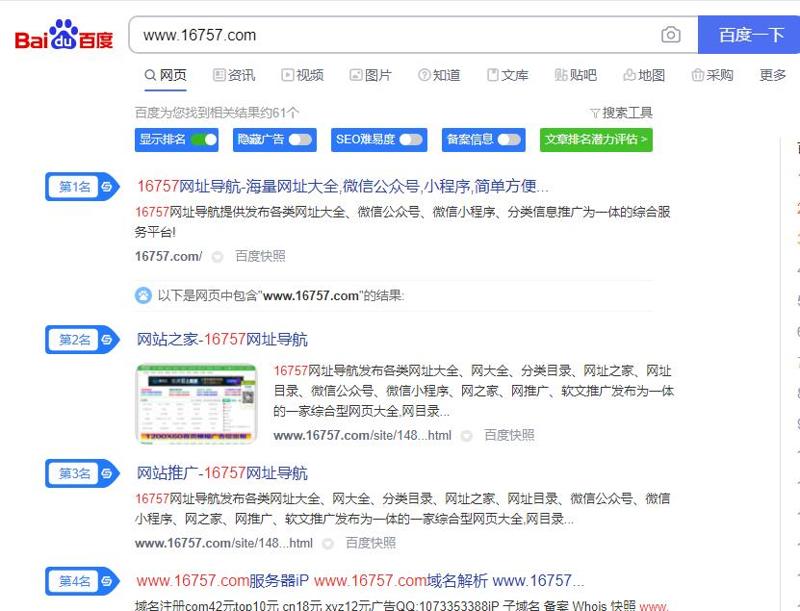Open result 网站推广-16757网址导航
Screen dimensions: 800x611
click(222, 473)
